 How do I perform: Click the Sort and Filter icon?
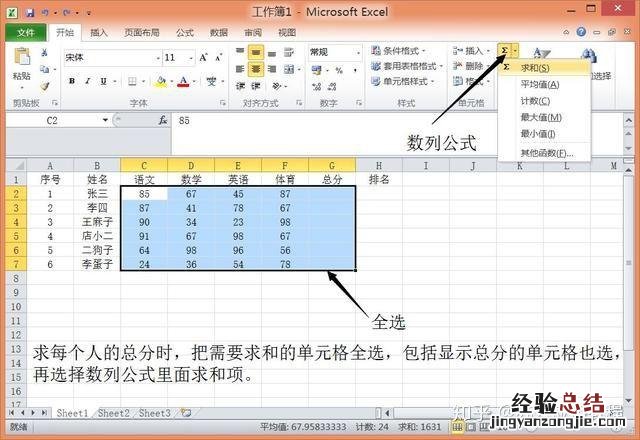coord(542,54)
